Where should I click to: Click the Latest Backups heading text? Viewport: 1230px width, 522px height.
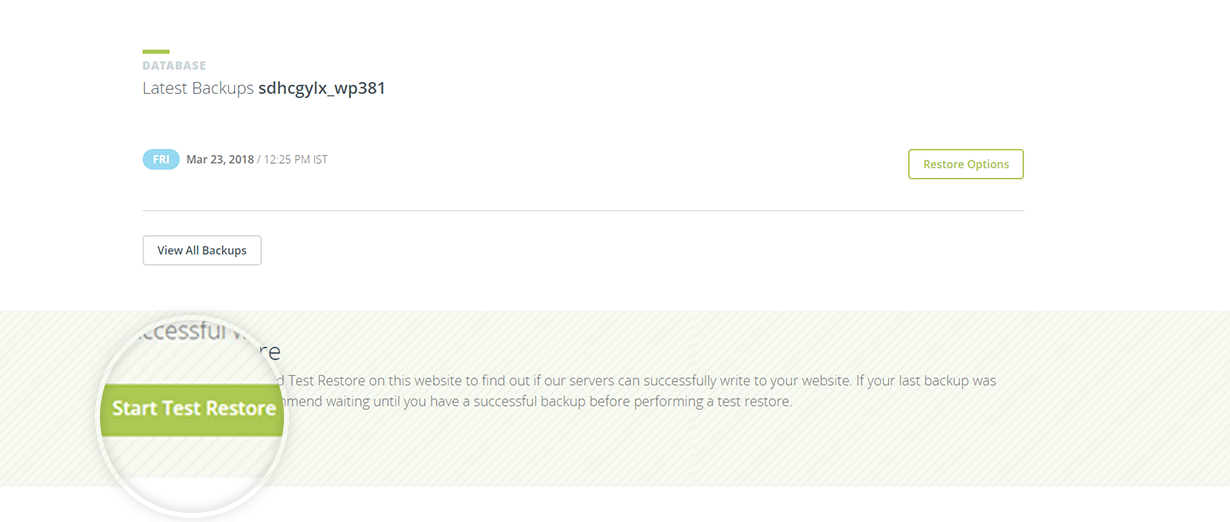coord(198,88)
